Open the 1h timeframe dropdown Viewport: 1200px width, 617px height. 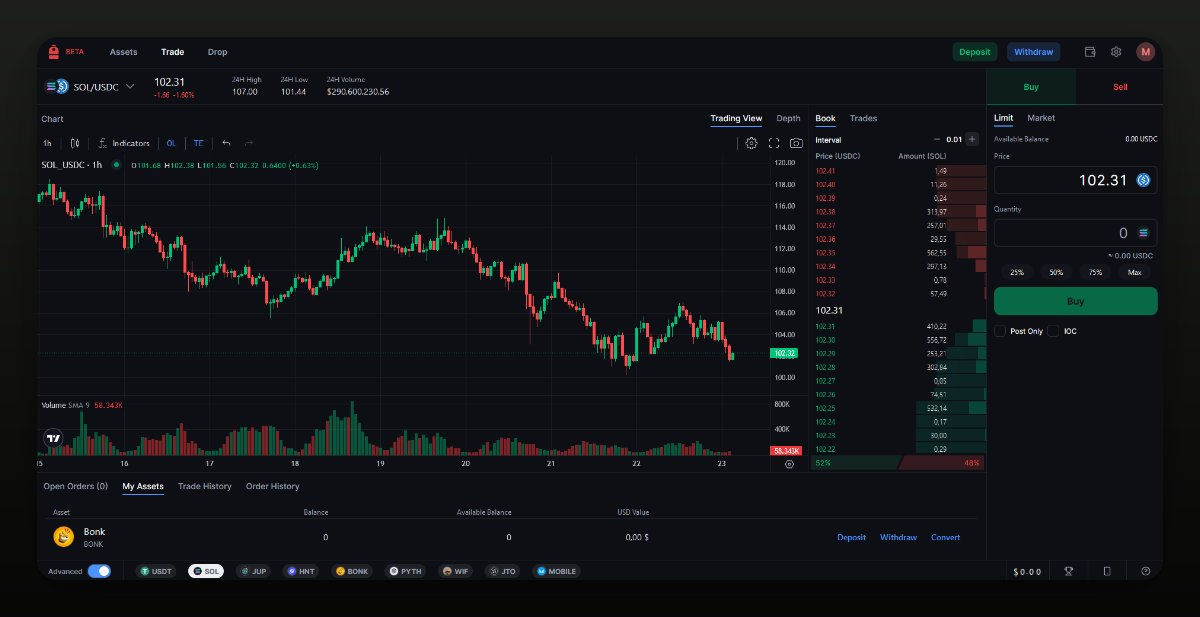tap(47, 143)
